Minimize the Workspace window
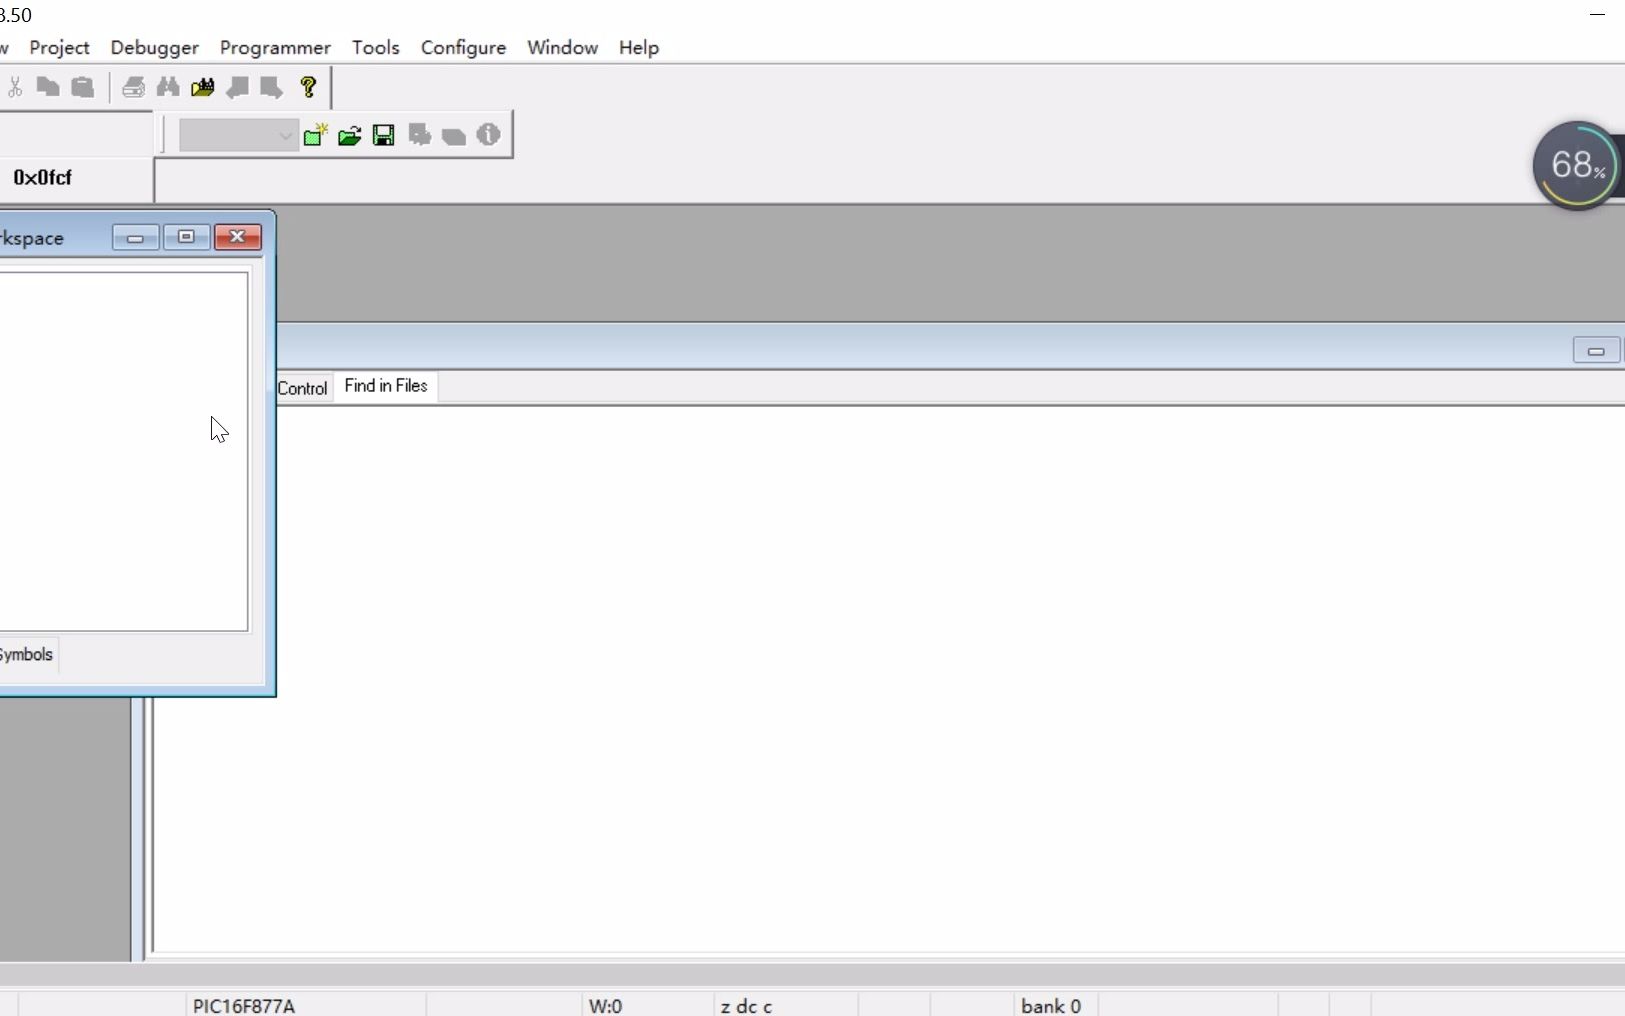Viewport: 1625px width, 1016px height. pyautogui.click(x=136, y=237)
